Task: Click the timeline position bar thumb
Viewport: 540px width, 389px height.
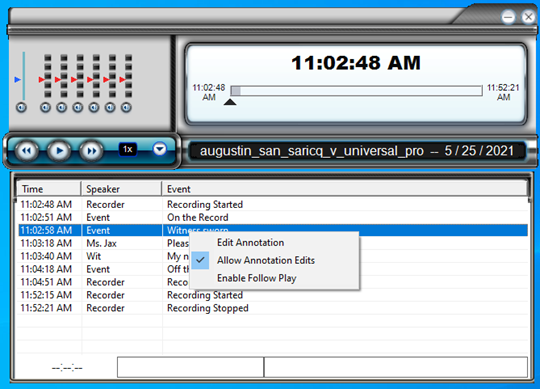Action: click(x=236, y=91)
